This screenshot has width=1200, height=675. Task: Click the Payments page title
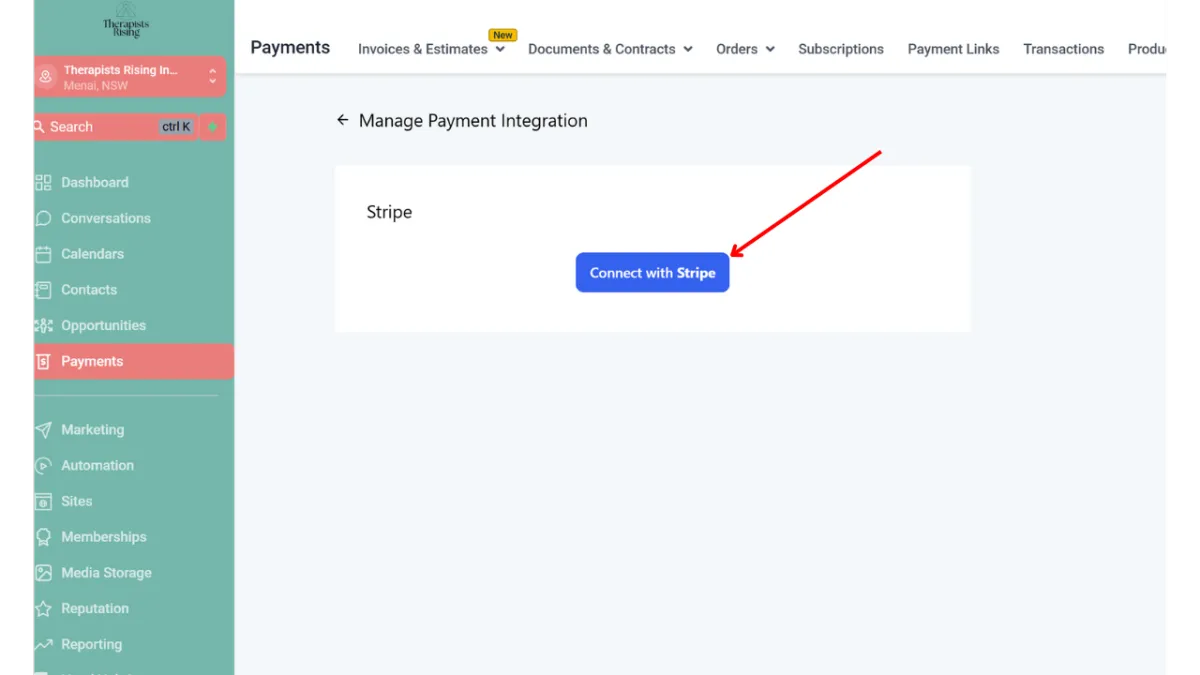coord(290,48)
